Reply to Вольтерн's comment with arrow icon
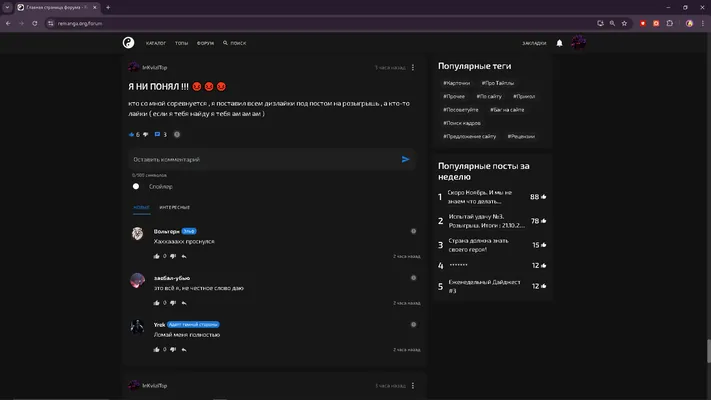 [184, 256]
